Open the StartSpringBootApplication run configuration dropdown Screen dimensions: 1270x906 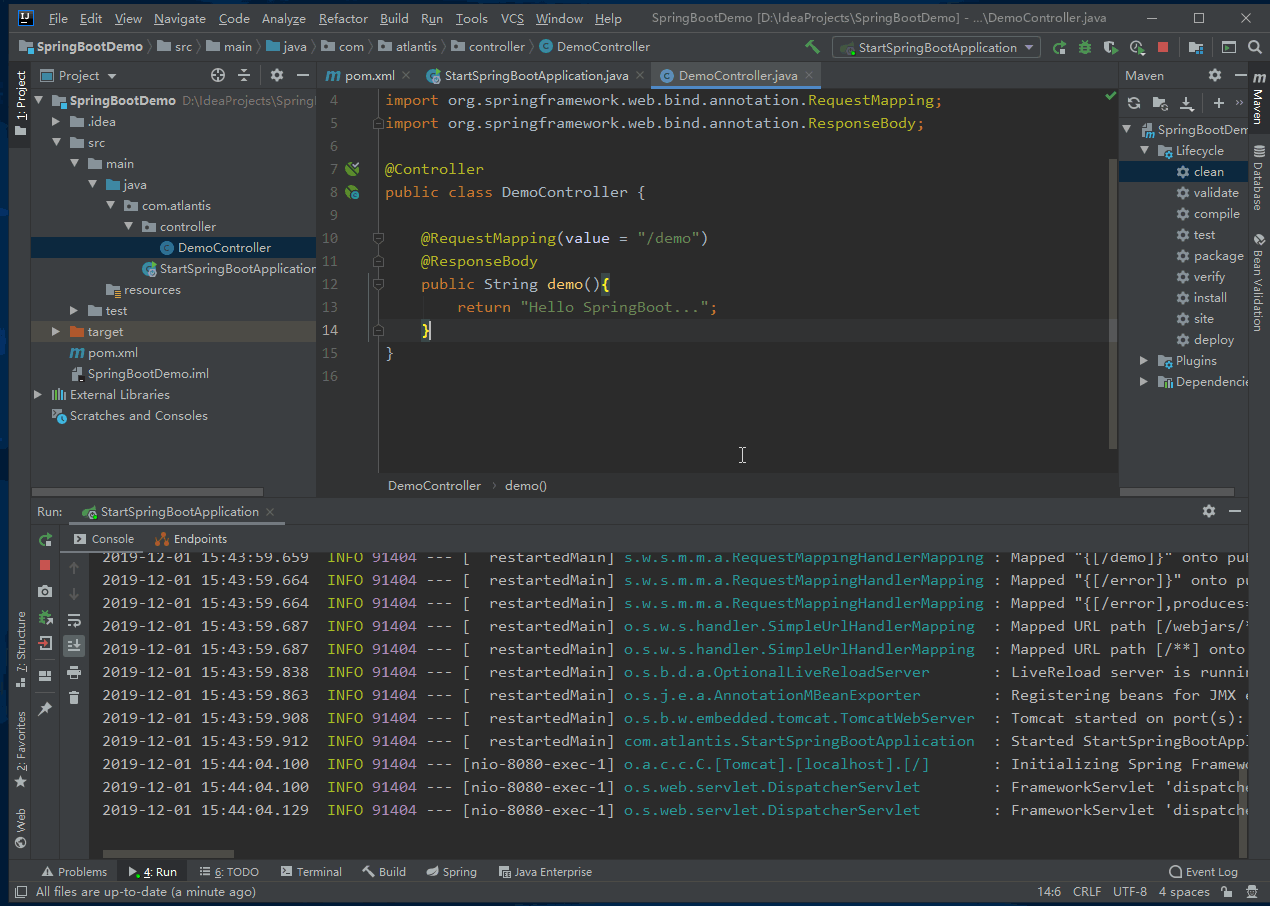[936, 47]
